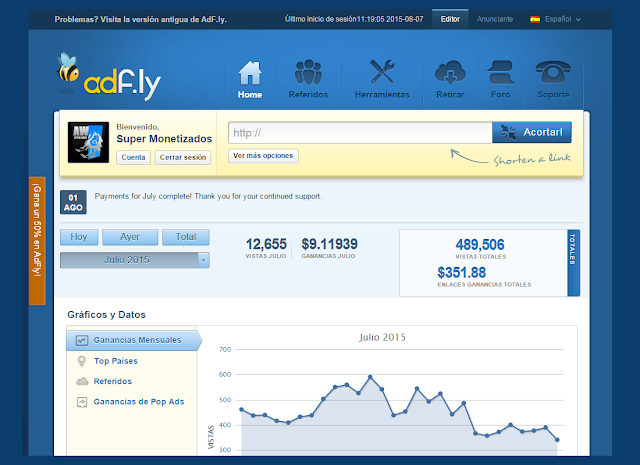Screen dimensions: 640x465
Task: Select the Total stats tab
Action: pyautogui.click(x=186, y=237)
